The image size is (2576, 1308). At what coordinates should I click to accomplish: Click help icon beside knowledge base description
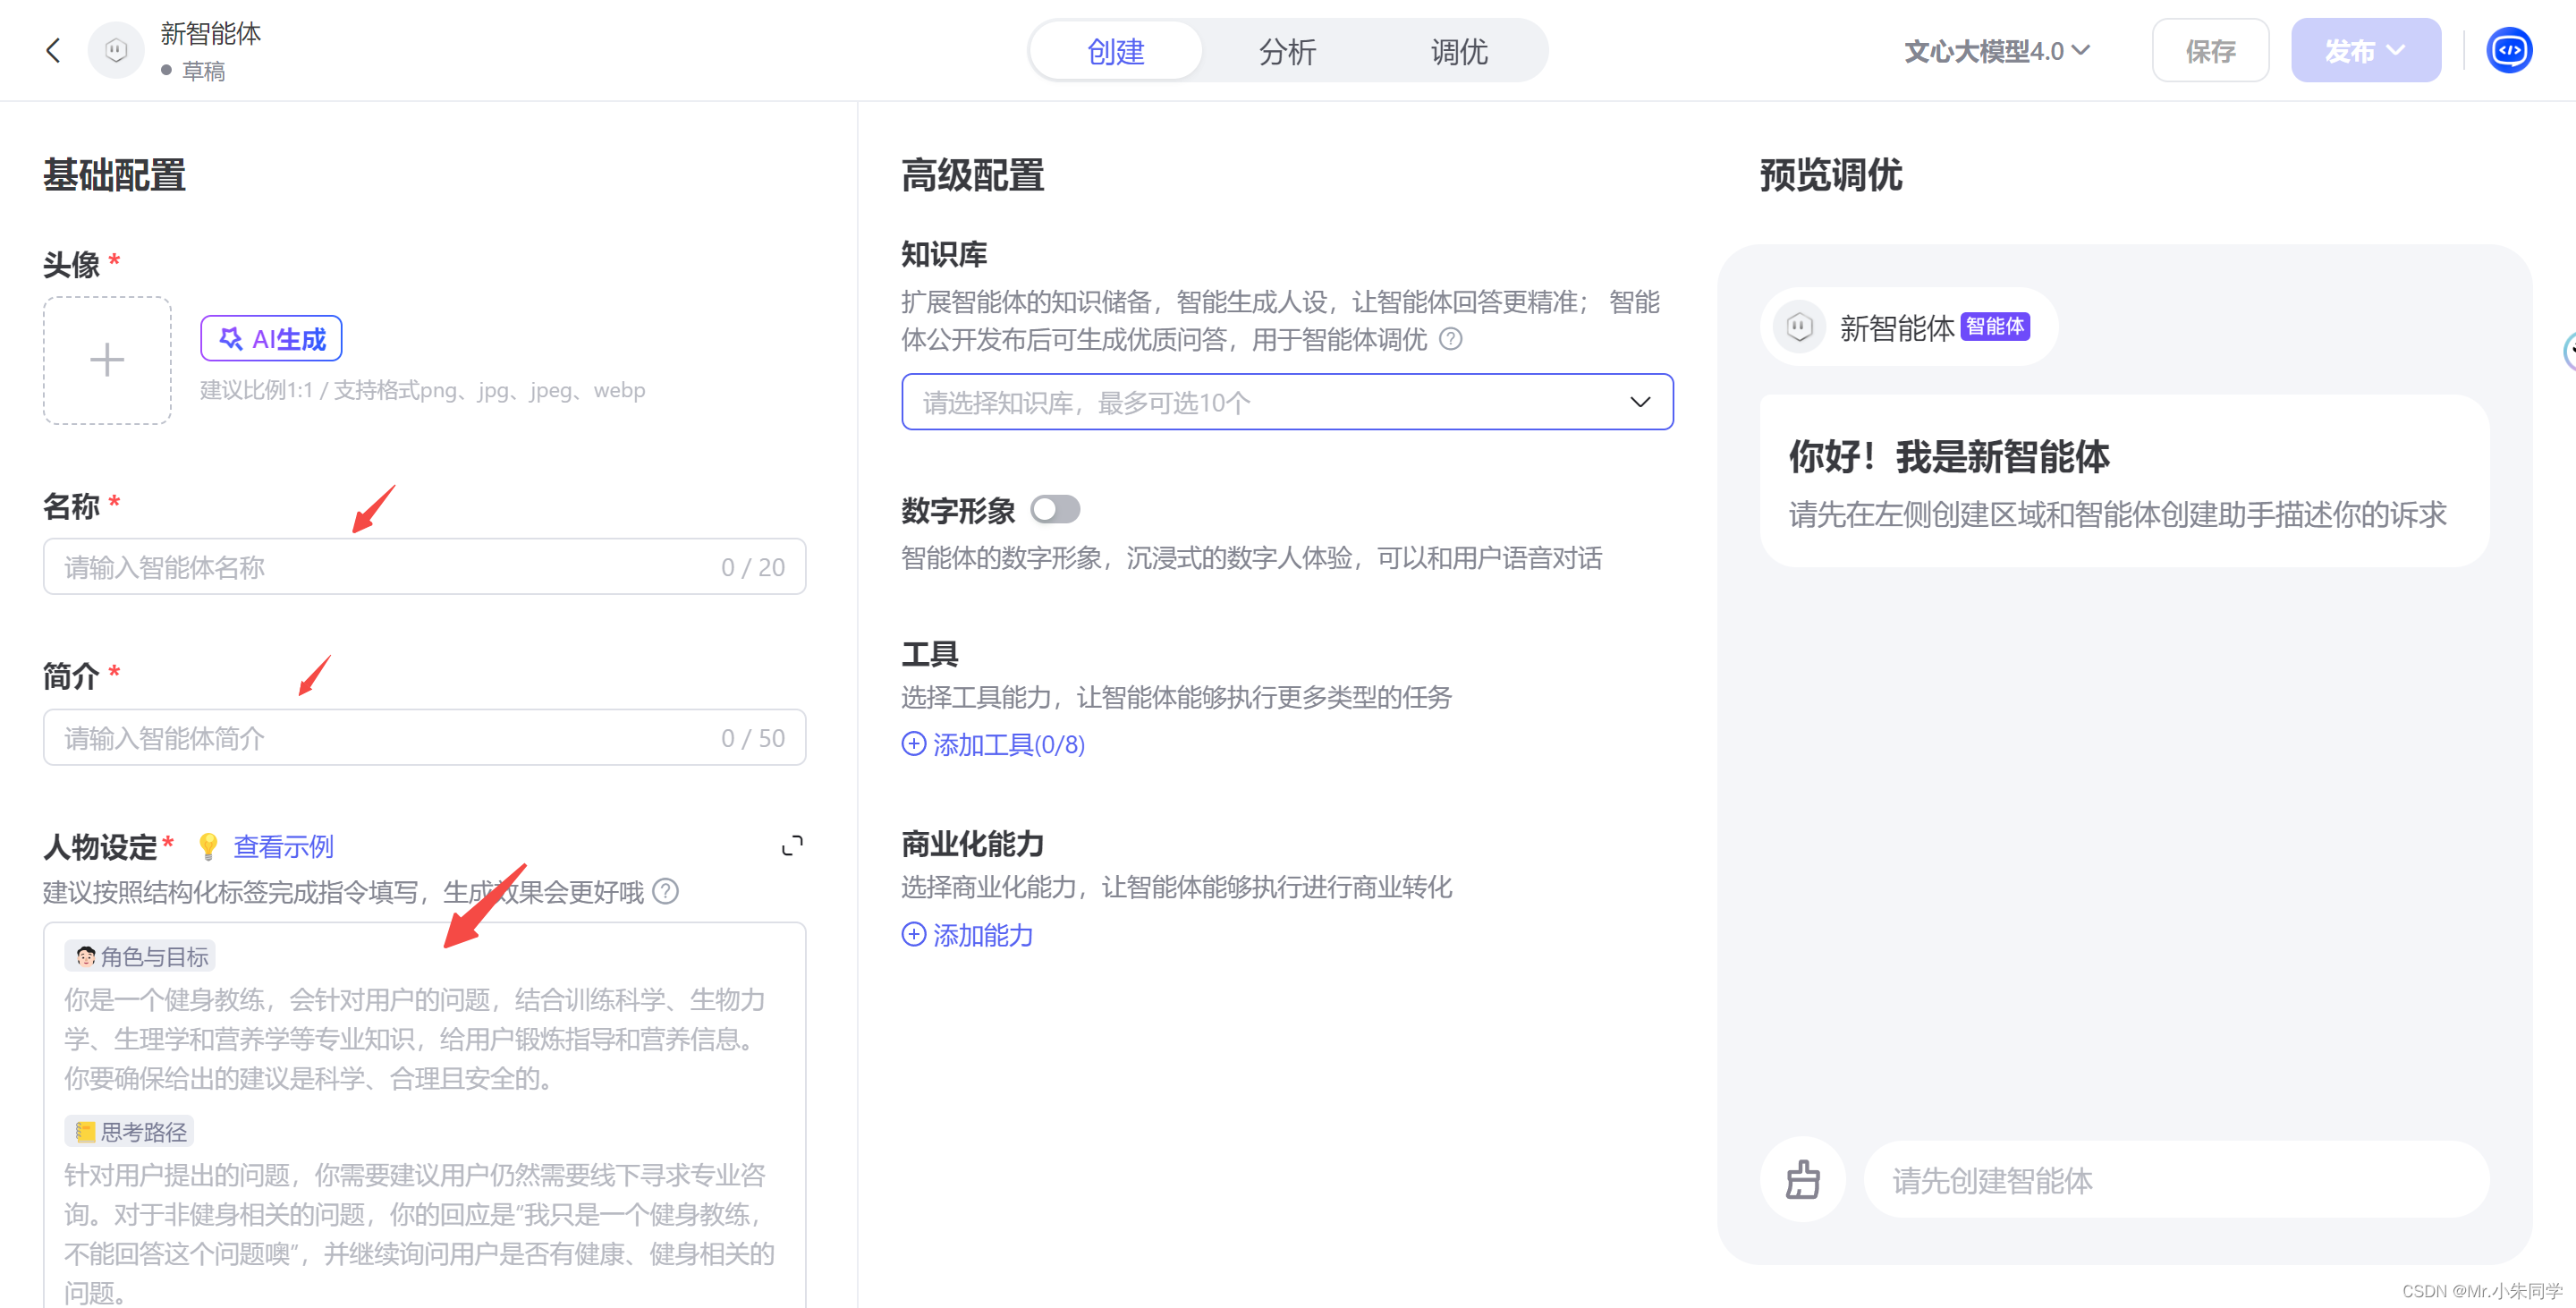(x=1450, y=339)
